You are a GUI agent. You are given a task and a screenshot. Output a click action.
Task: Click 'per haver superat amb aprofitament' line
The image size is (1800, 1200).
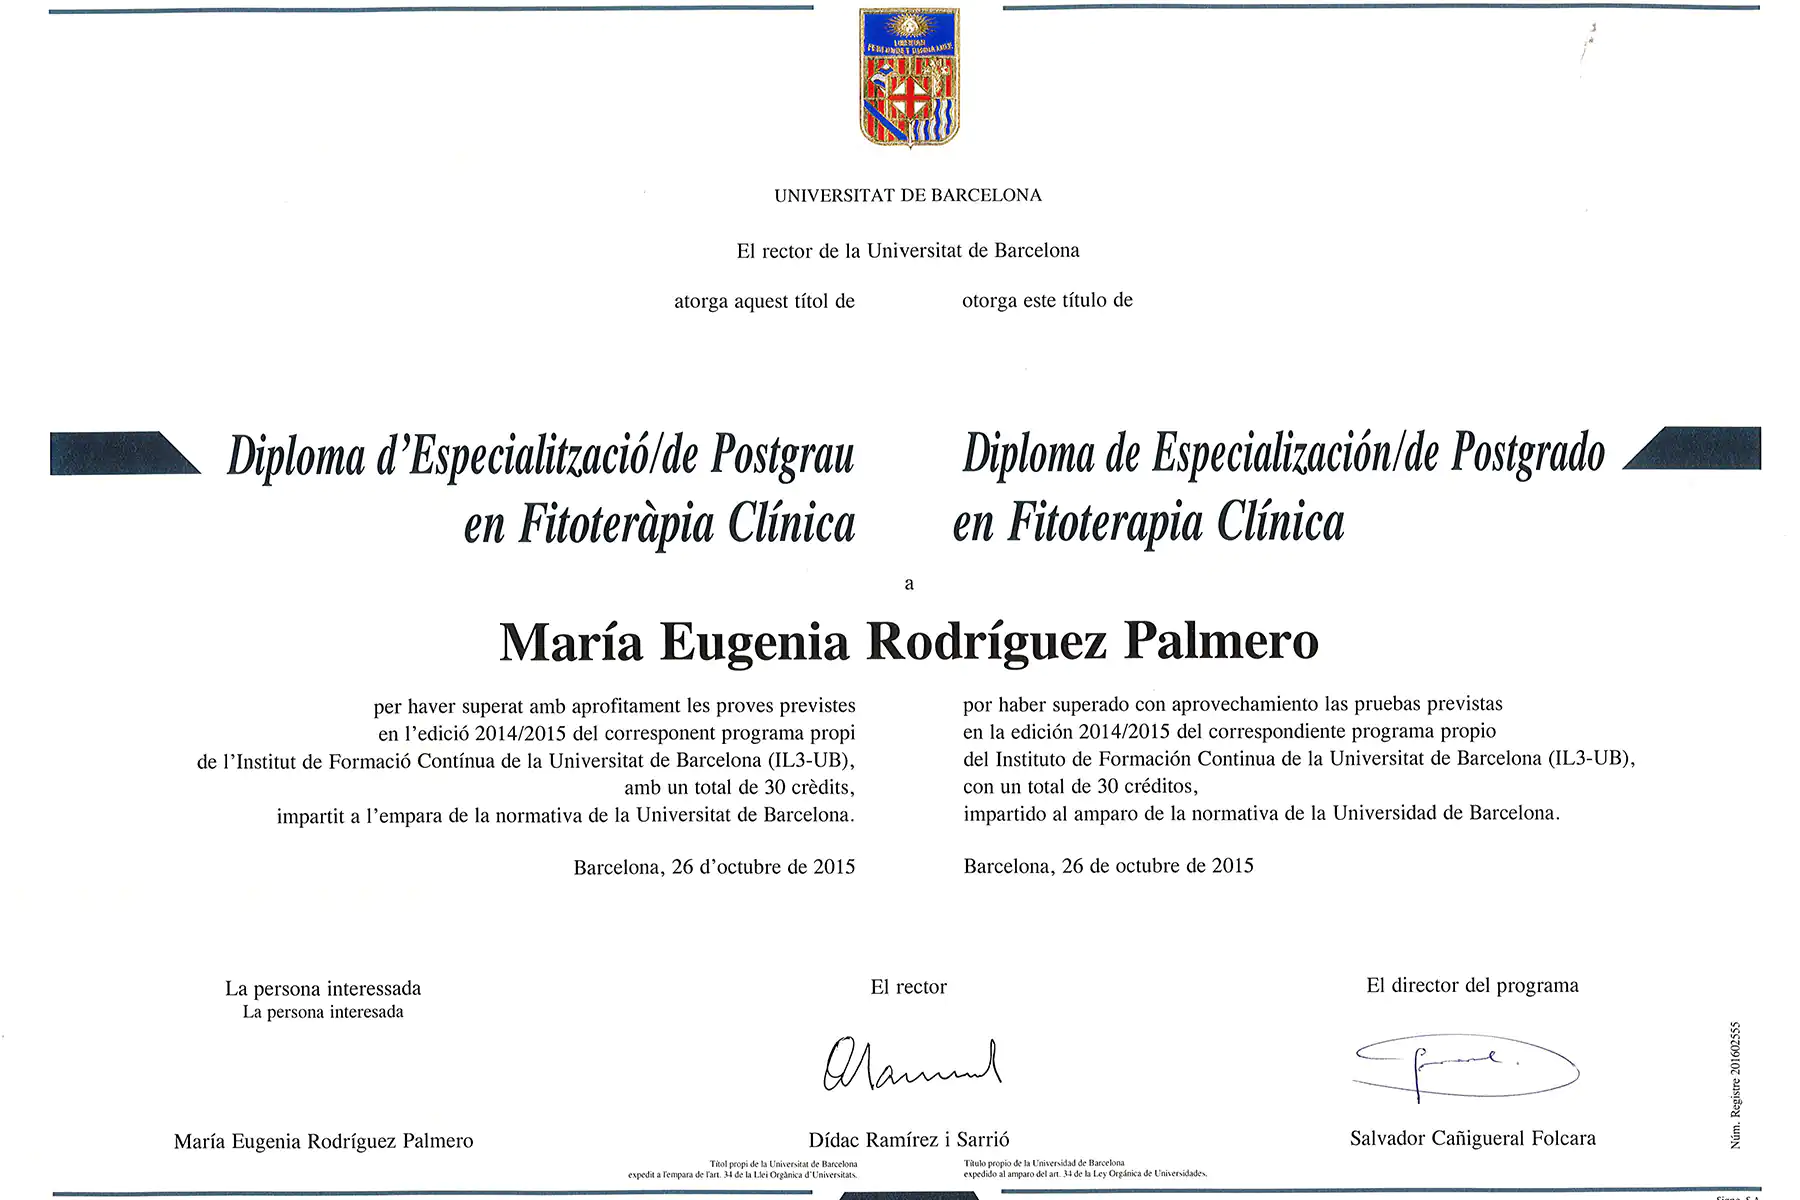click(x=614, y=706)
